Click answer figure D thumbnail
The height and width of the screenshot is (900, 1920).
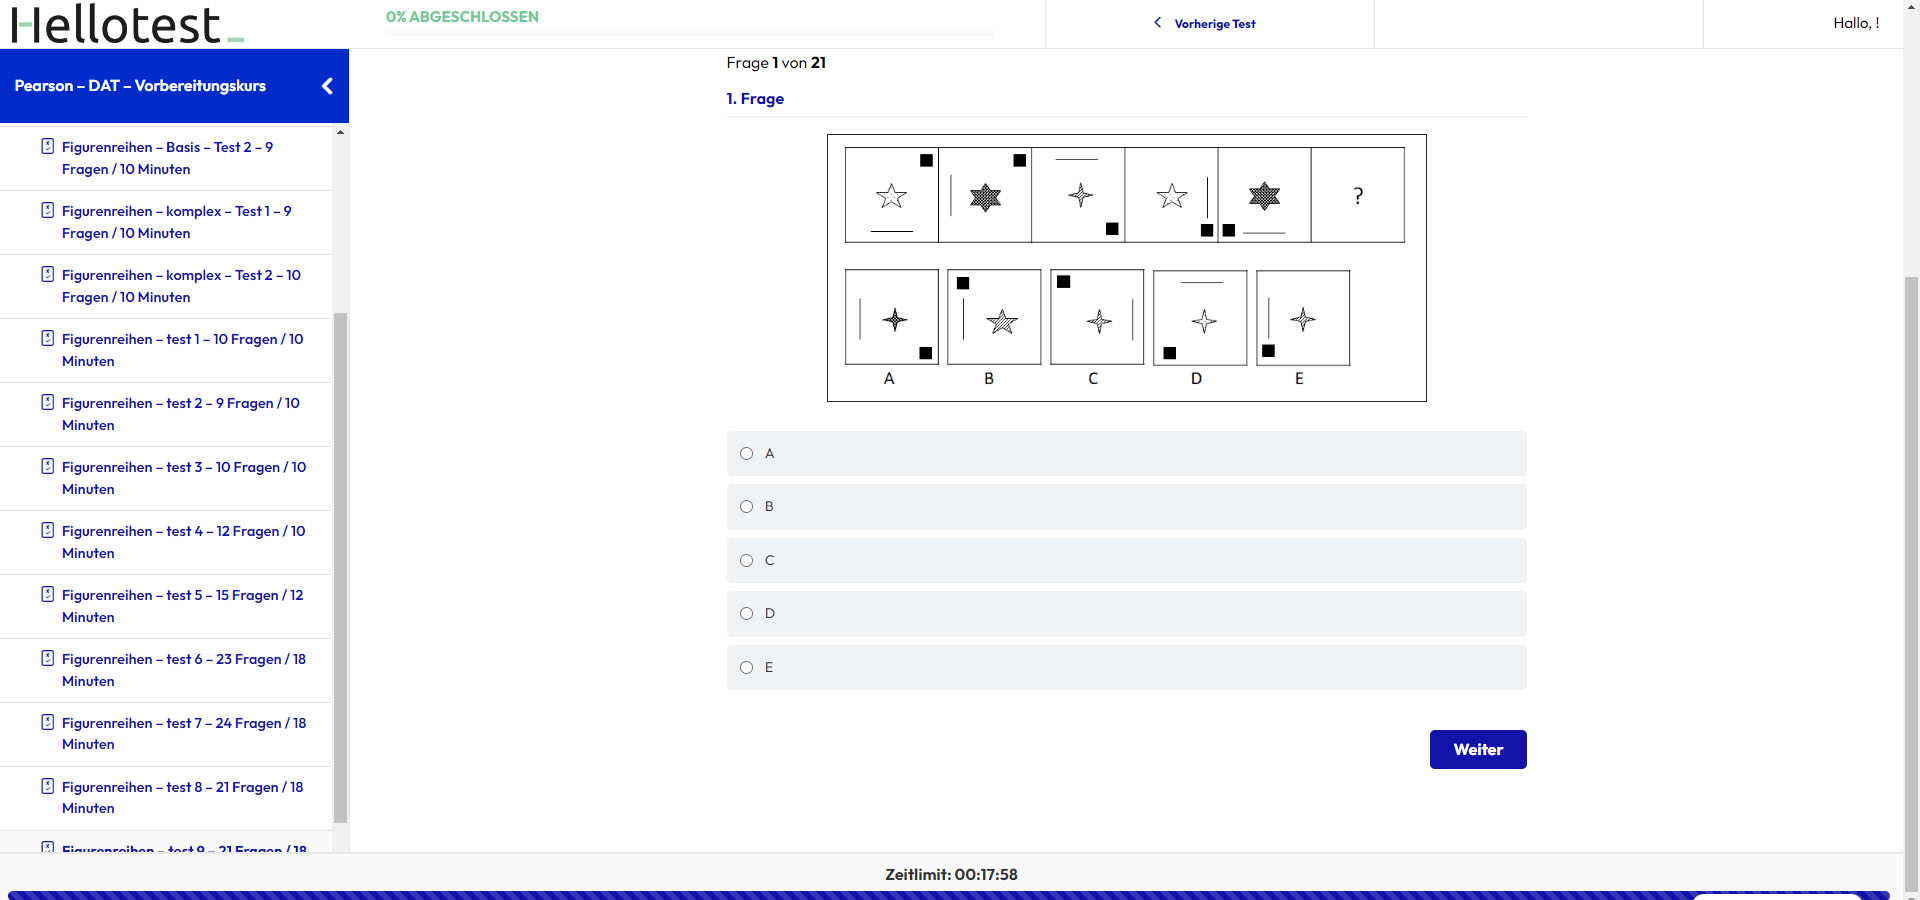[x=1200, y=317]
